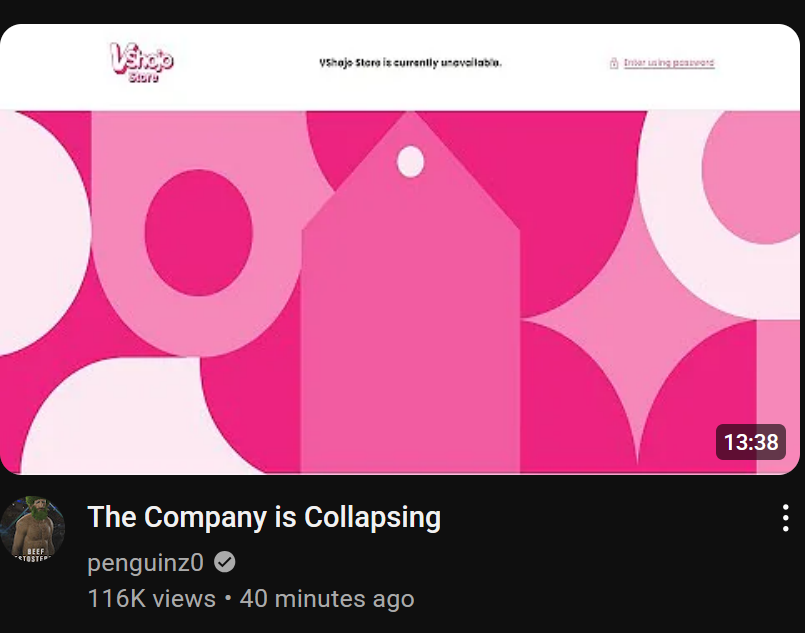Click the verified checkmark badge
Image resolution: width=805 pixels, height=633 pixels.
click(224, 562)
